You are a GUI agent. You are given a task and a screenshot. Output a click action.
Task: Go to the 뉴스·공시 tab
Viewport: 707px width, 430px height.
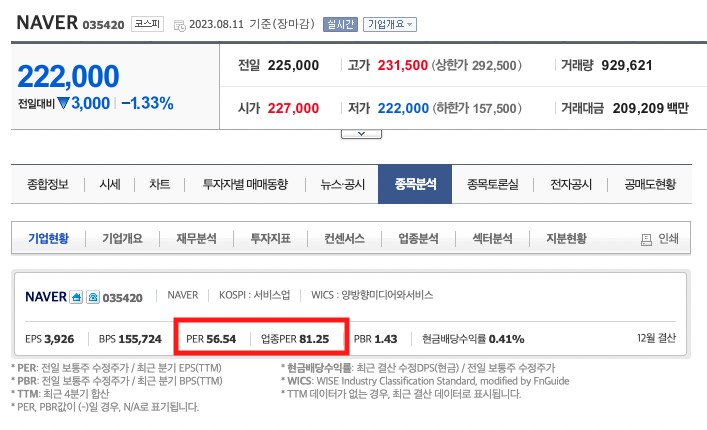click(343, 184)
